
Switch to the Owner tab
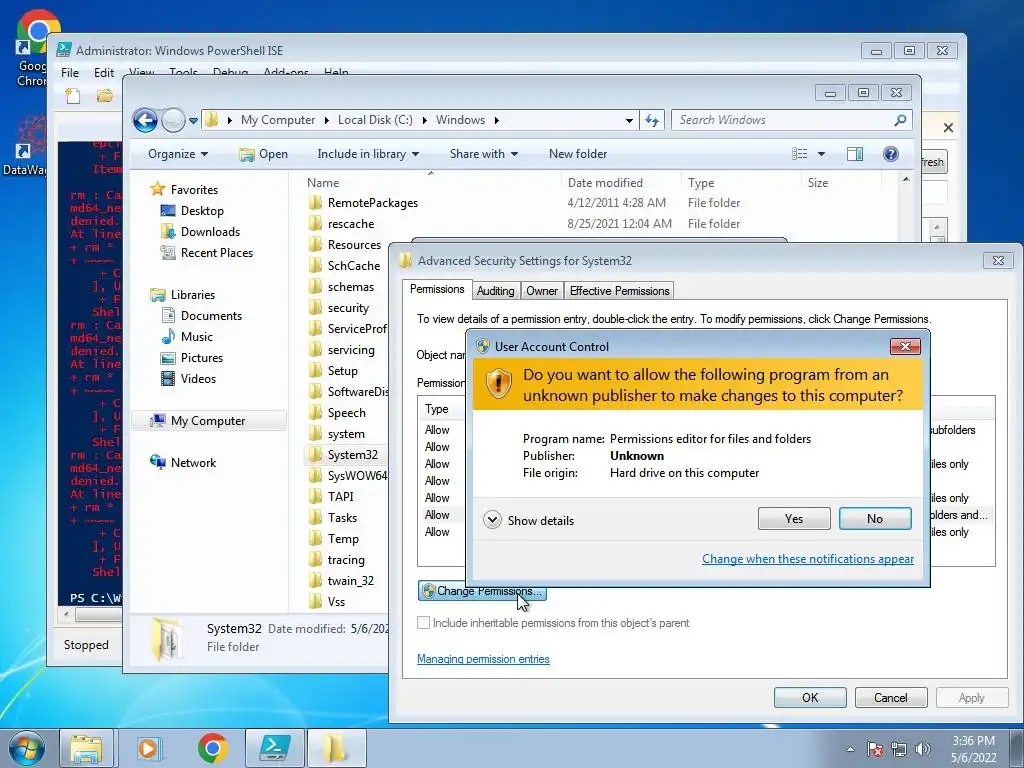pyautogui.click(x=542, y=291)
